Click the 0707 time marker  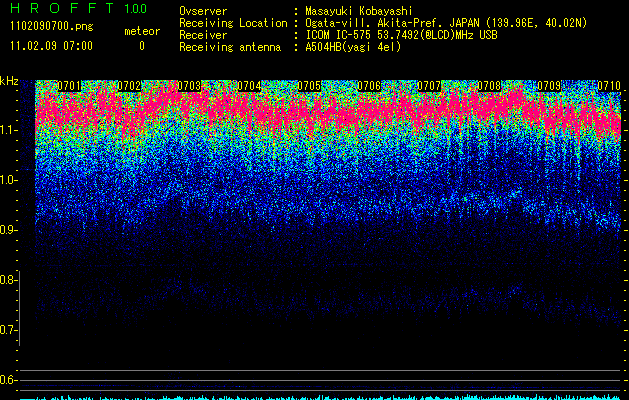click(x=429, y=86)
